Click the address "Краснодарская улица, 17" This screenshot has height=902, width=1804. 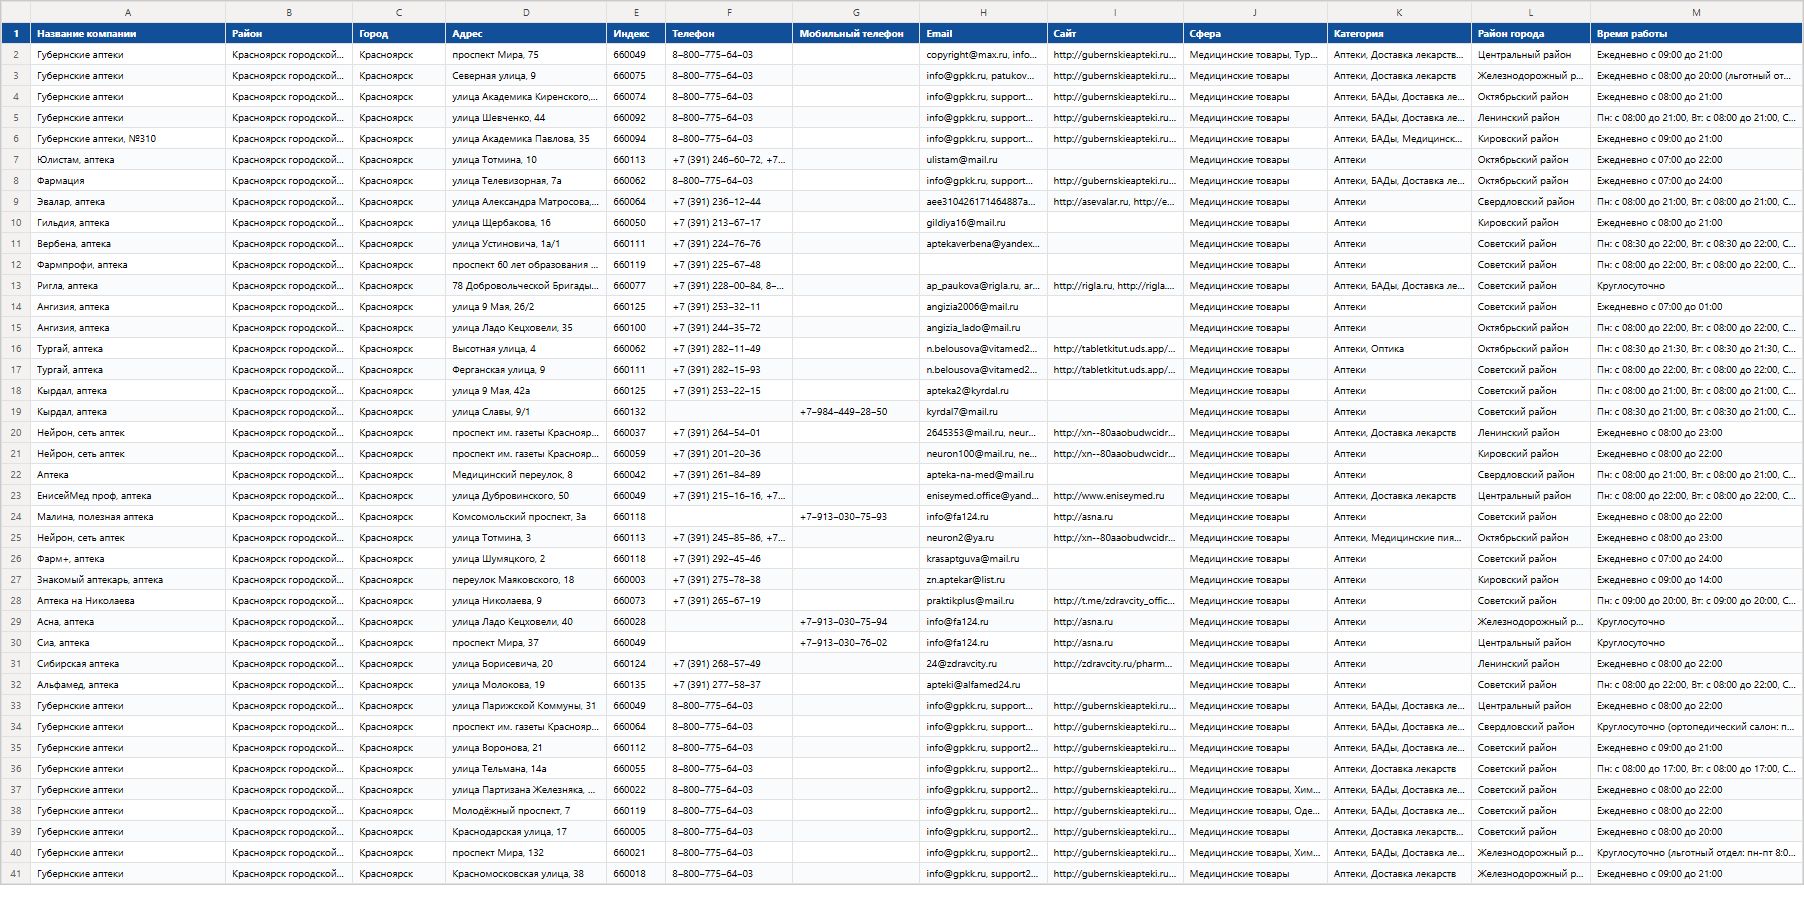[526, 832]
